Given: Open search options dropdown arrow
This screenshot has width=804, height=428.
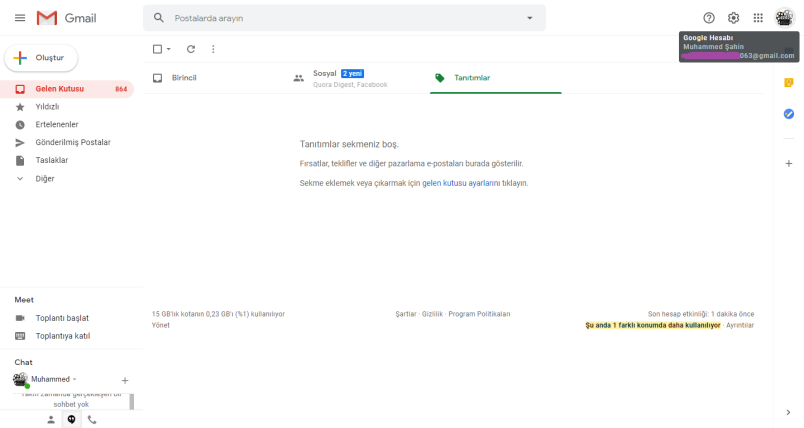Looking at the screenshot, I should point(530,18).
